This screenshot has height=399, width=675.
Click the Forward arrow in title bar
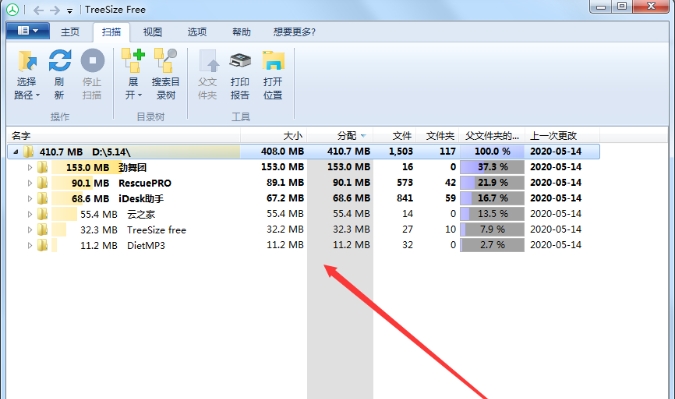click(55, 10)
